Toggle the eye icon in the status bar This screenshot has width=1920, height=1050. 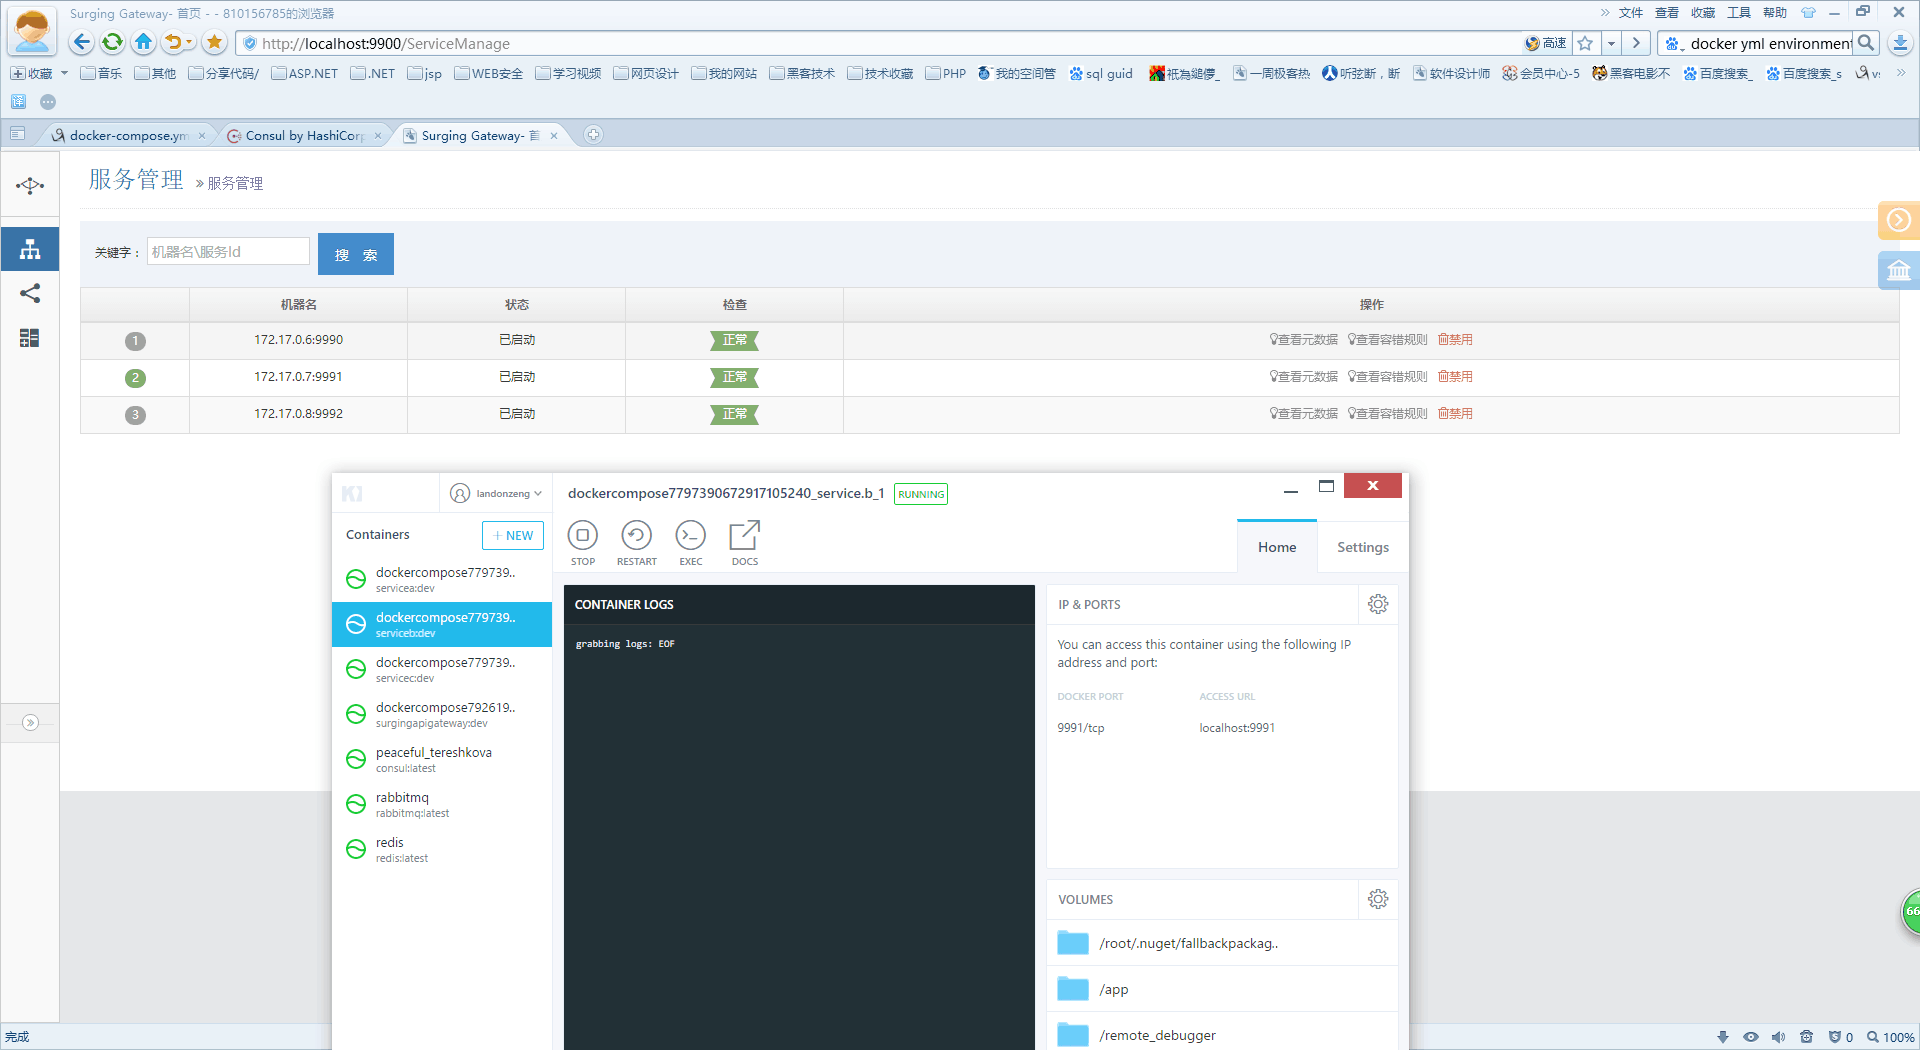coord(1750,1037)
